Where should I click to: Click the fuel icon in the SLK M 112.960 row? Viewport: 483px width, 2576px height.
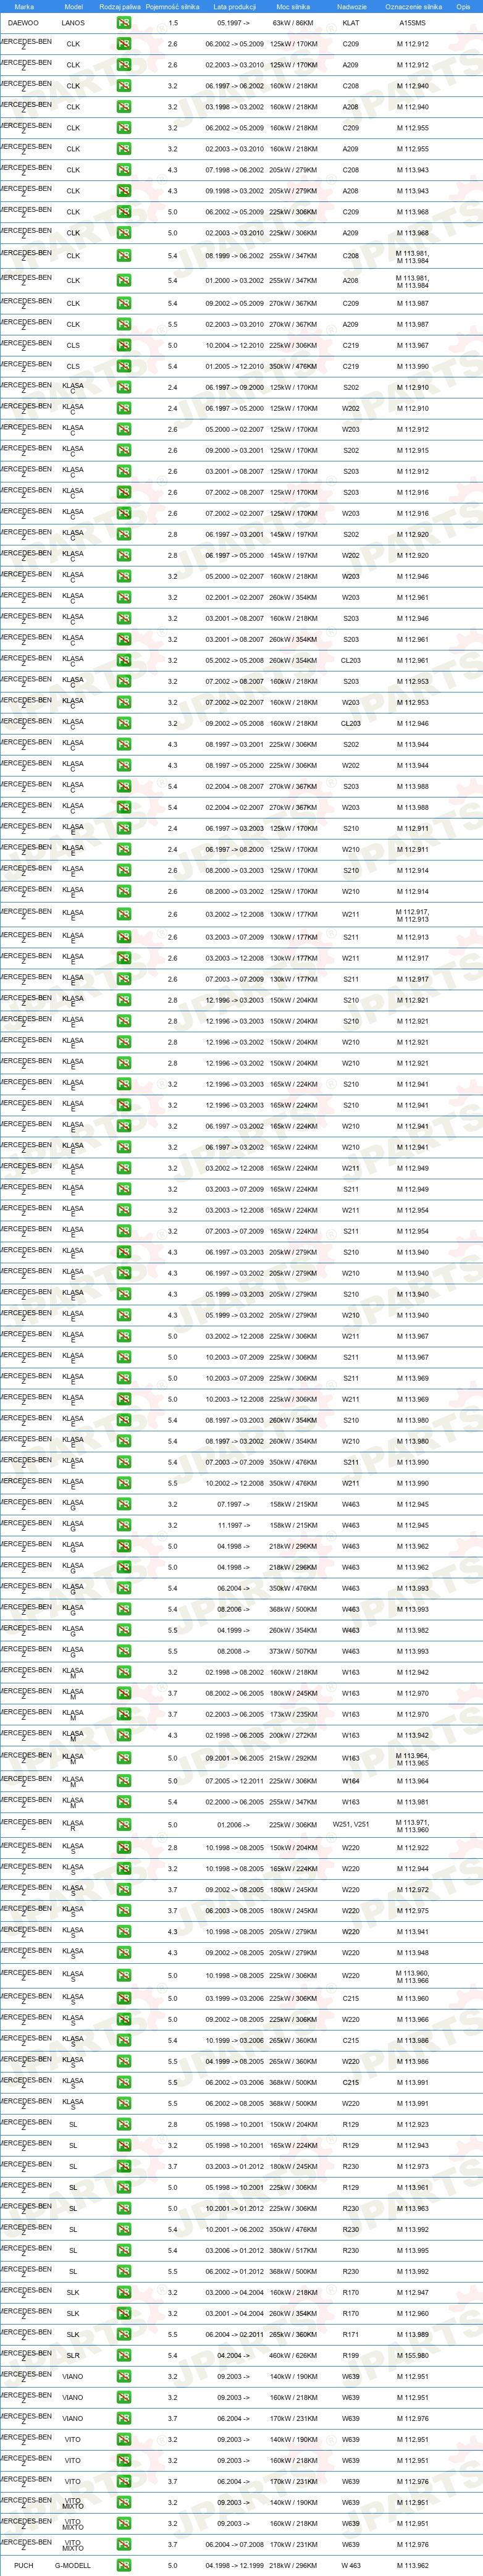click(x=123, y=2313)
